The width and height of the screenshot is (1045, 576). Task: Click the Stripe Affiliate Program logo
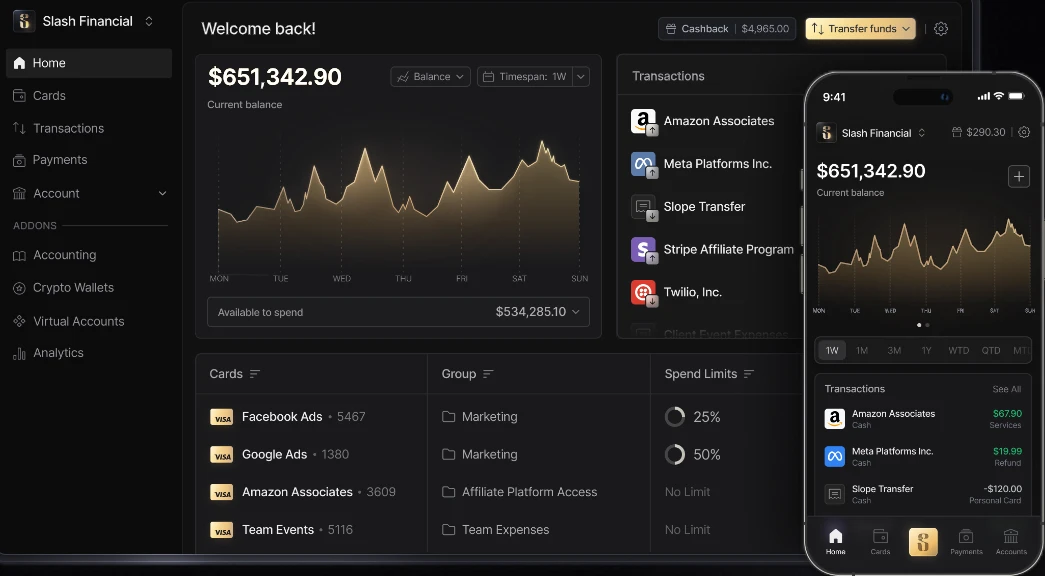click(x=643, y=250)
